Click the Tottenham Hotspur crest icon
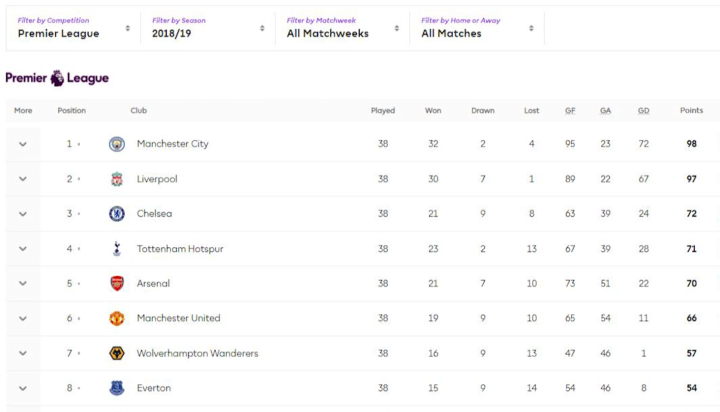This screenshot has width=720, height=412. (x=117, y=249)
